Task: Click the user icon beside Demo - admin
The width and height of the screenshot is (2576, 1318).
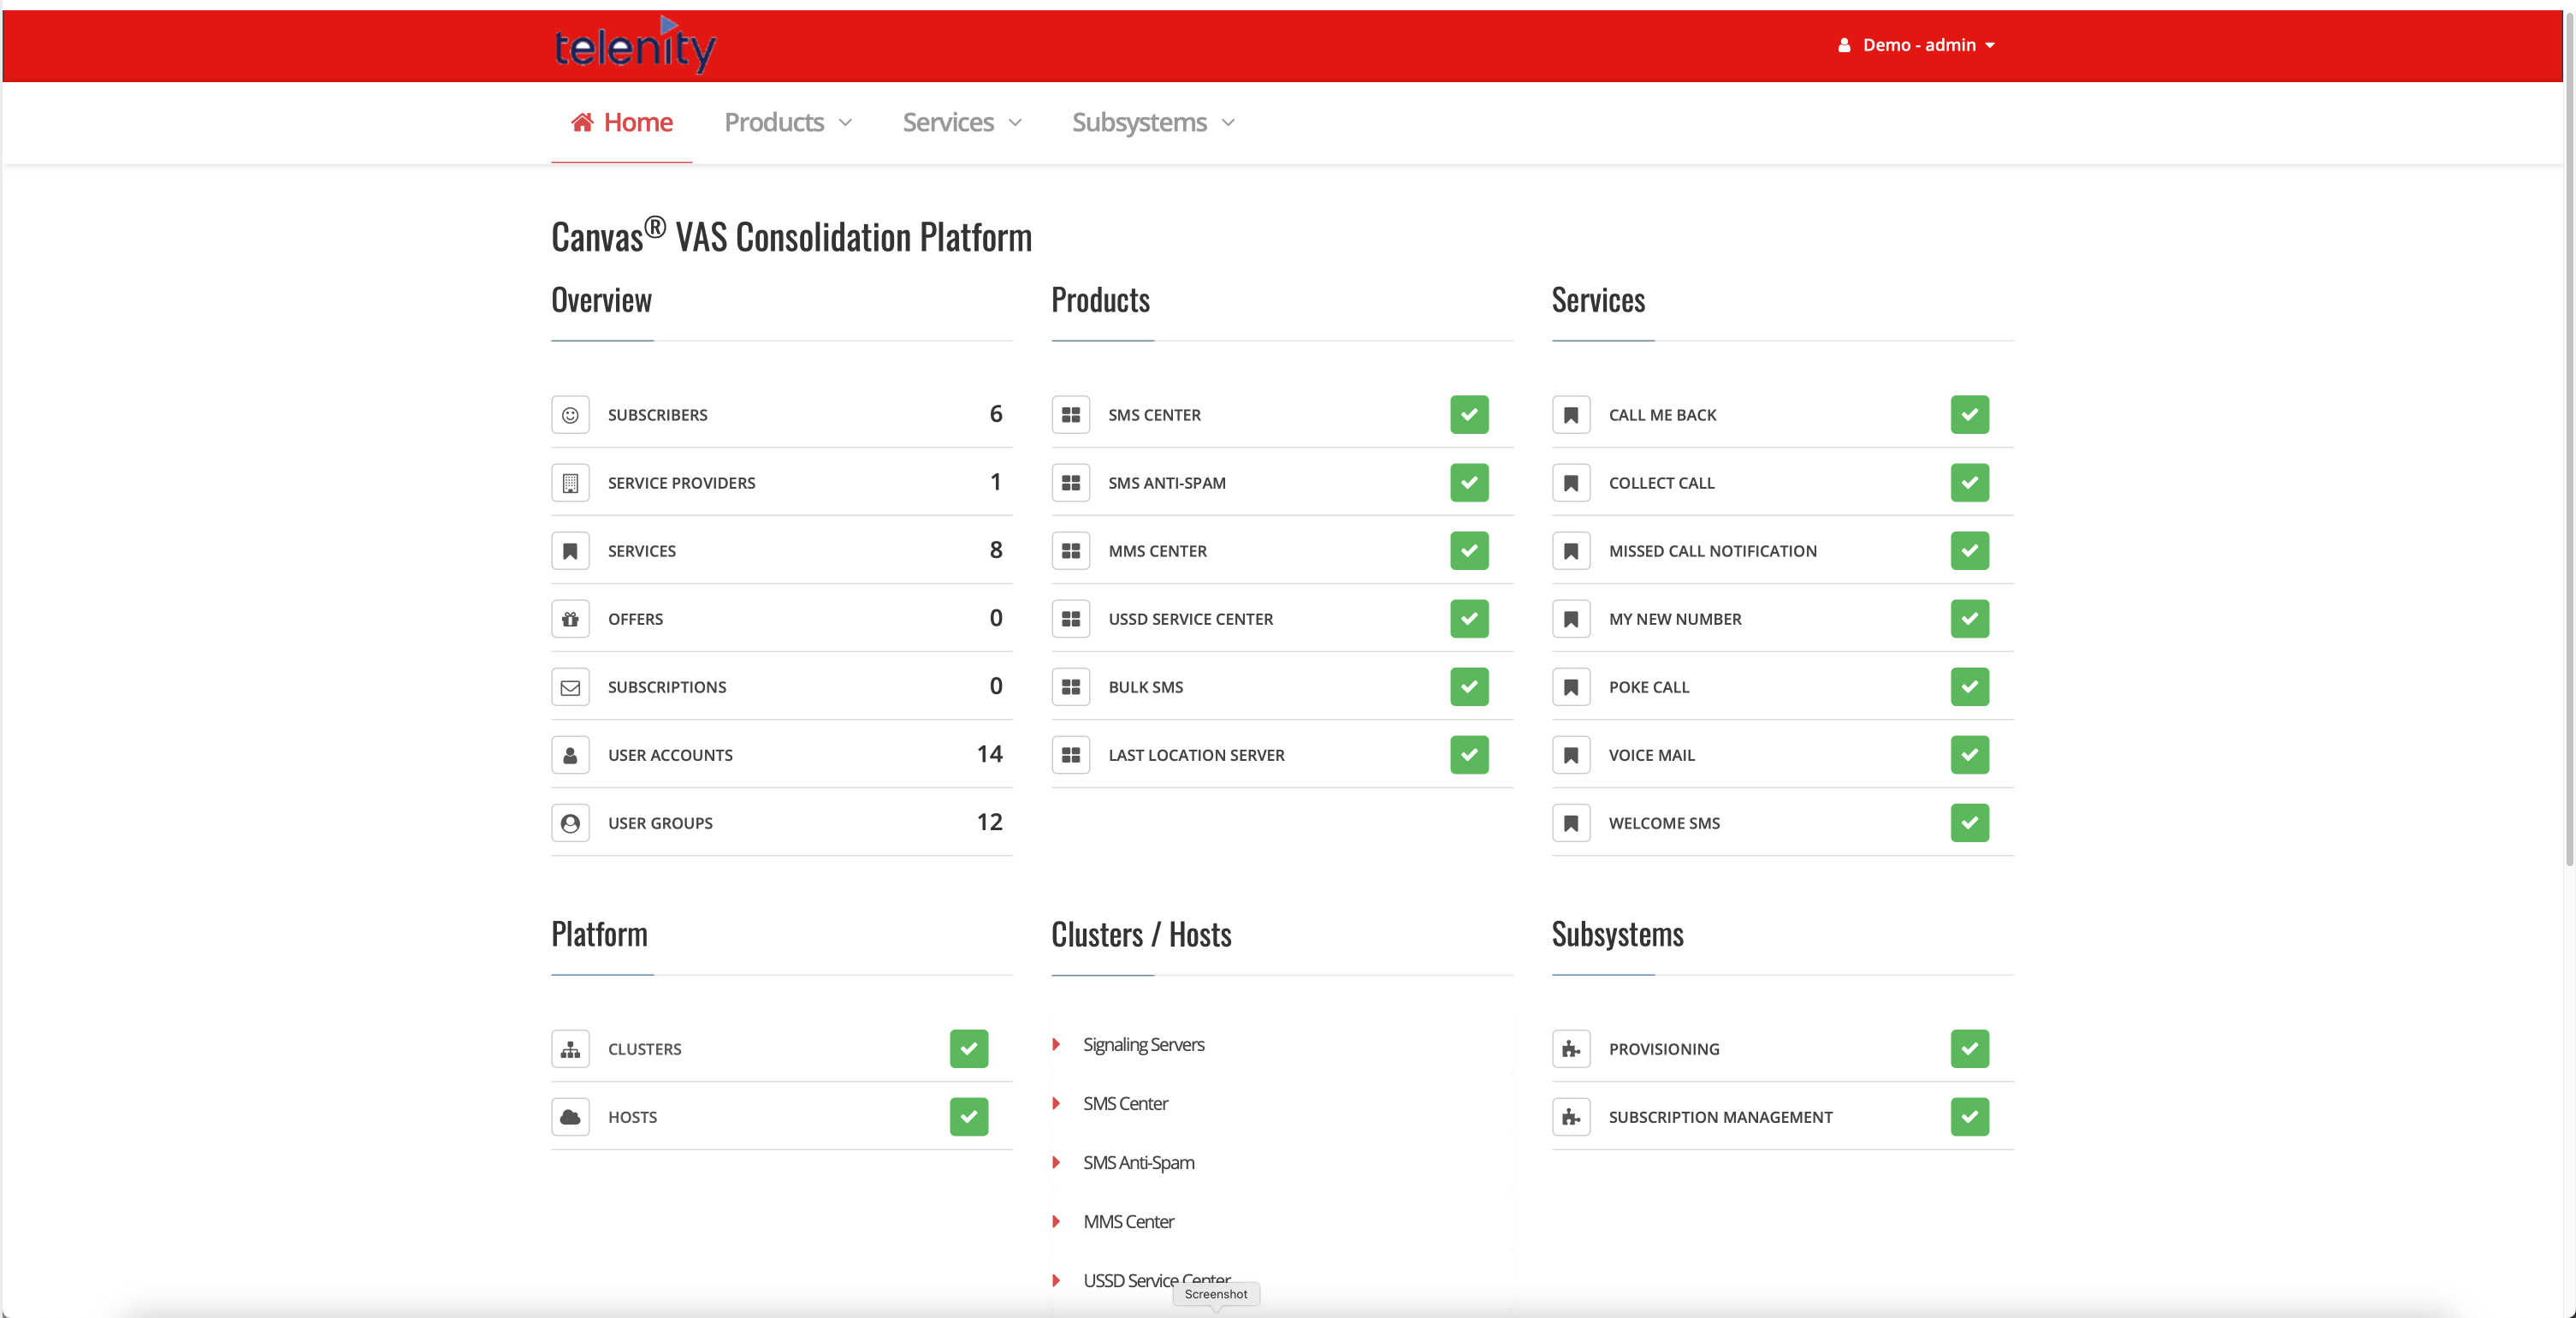Action: pos(1844,45)
